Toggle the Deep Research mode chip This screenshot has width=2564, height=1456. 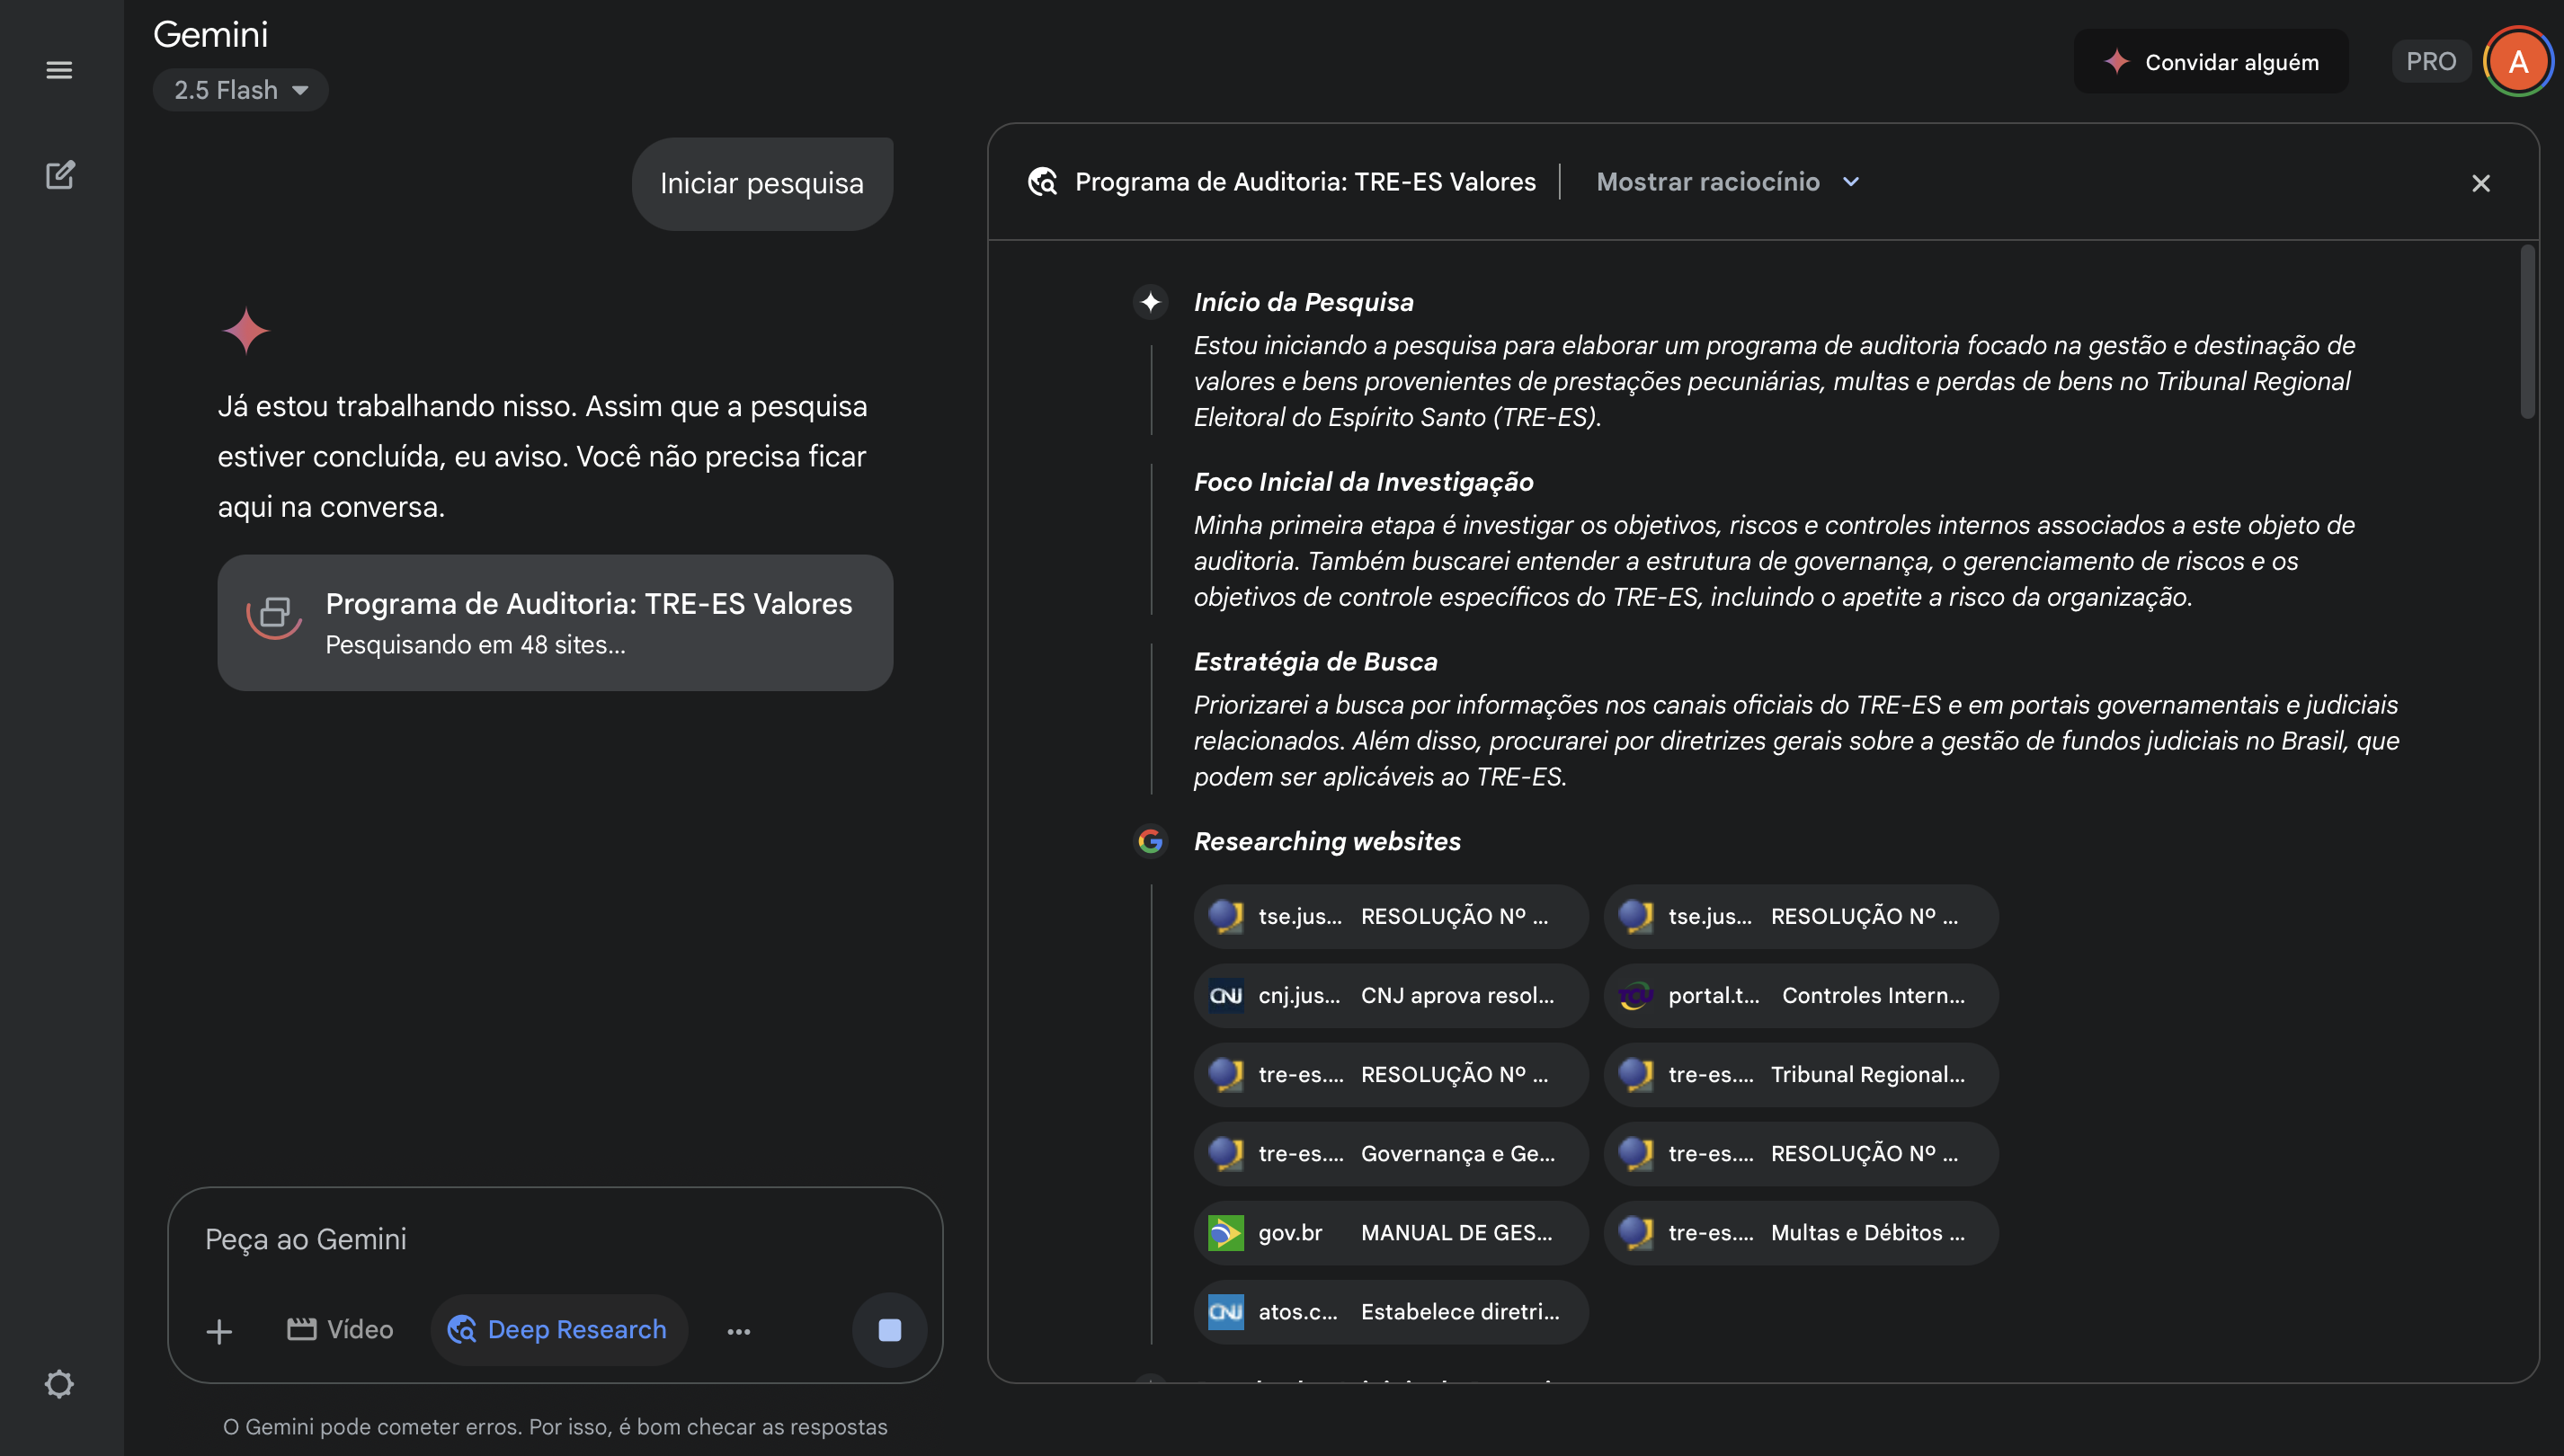coord(558,1329)
